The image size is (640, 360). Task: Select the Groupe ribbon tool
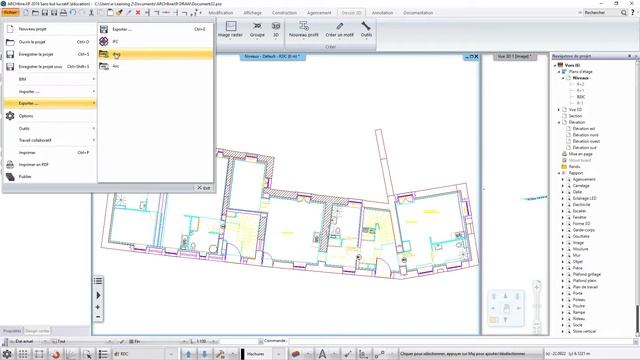[x=257, y=29]
